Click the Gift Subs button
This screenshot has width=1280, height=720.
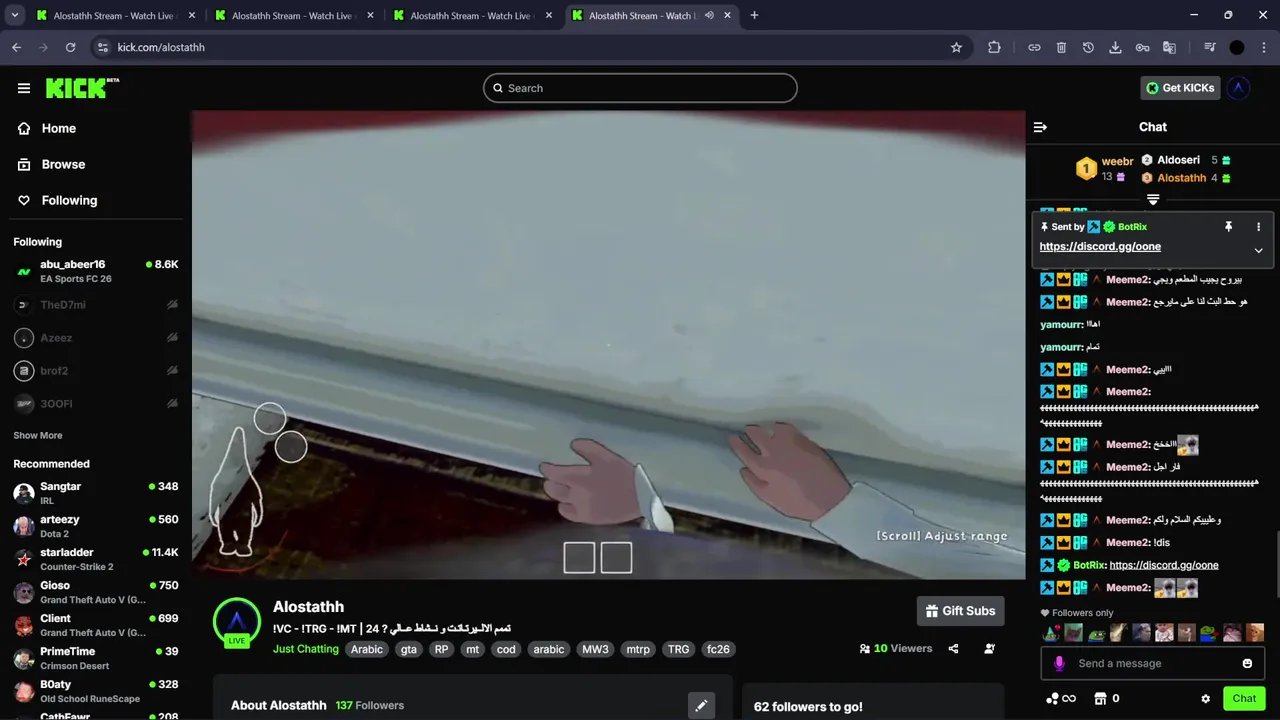[960, 611]
